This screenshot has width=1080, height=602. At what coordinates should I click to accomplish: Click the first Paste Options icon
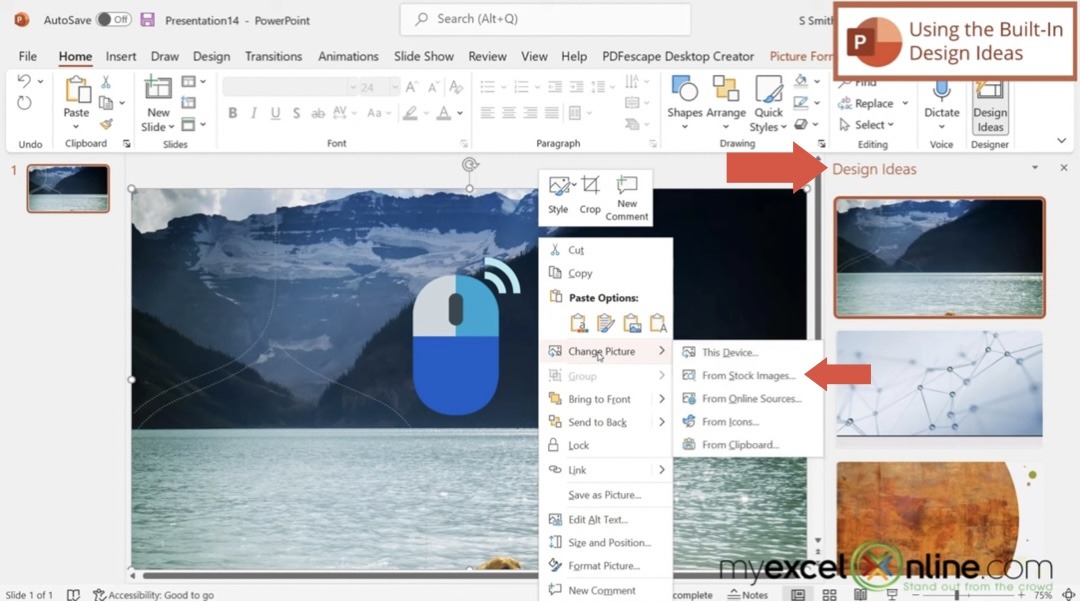[x=579, y=322]
